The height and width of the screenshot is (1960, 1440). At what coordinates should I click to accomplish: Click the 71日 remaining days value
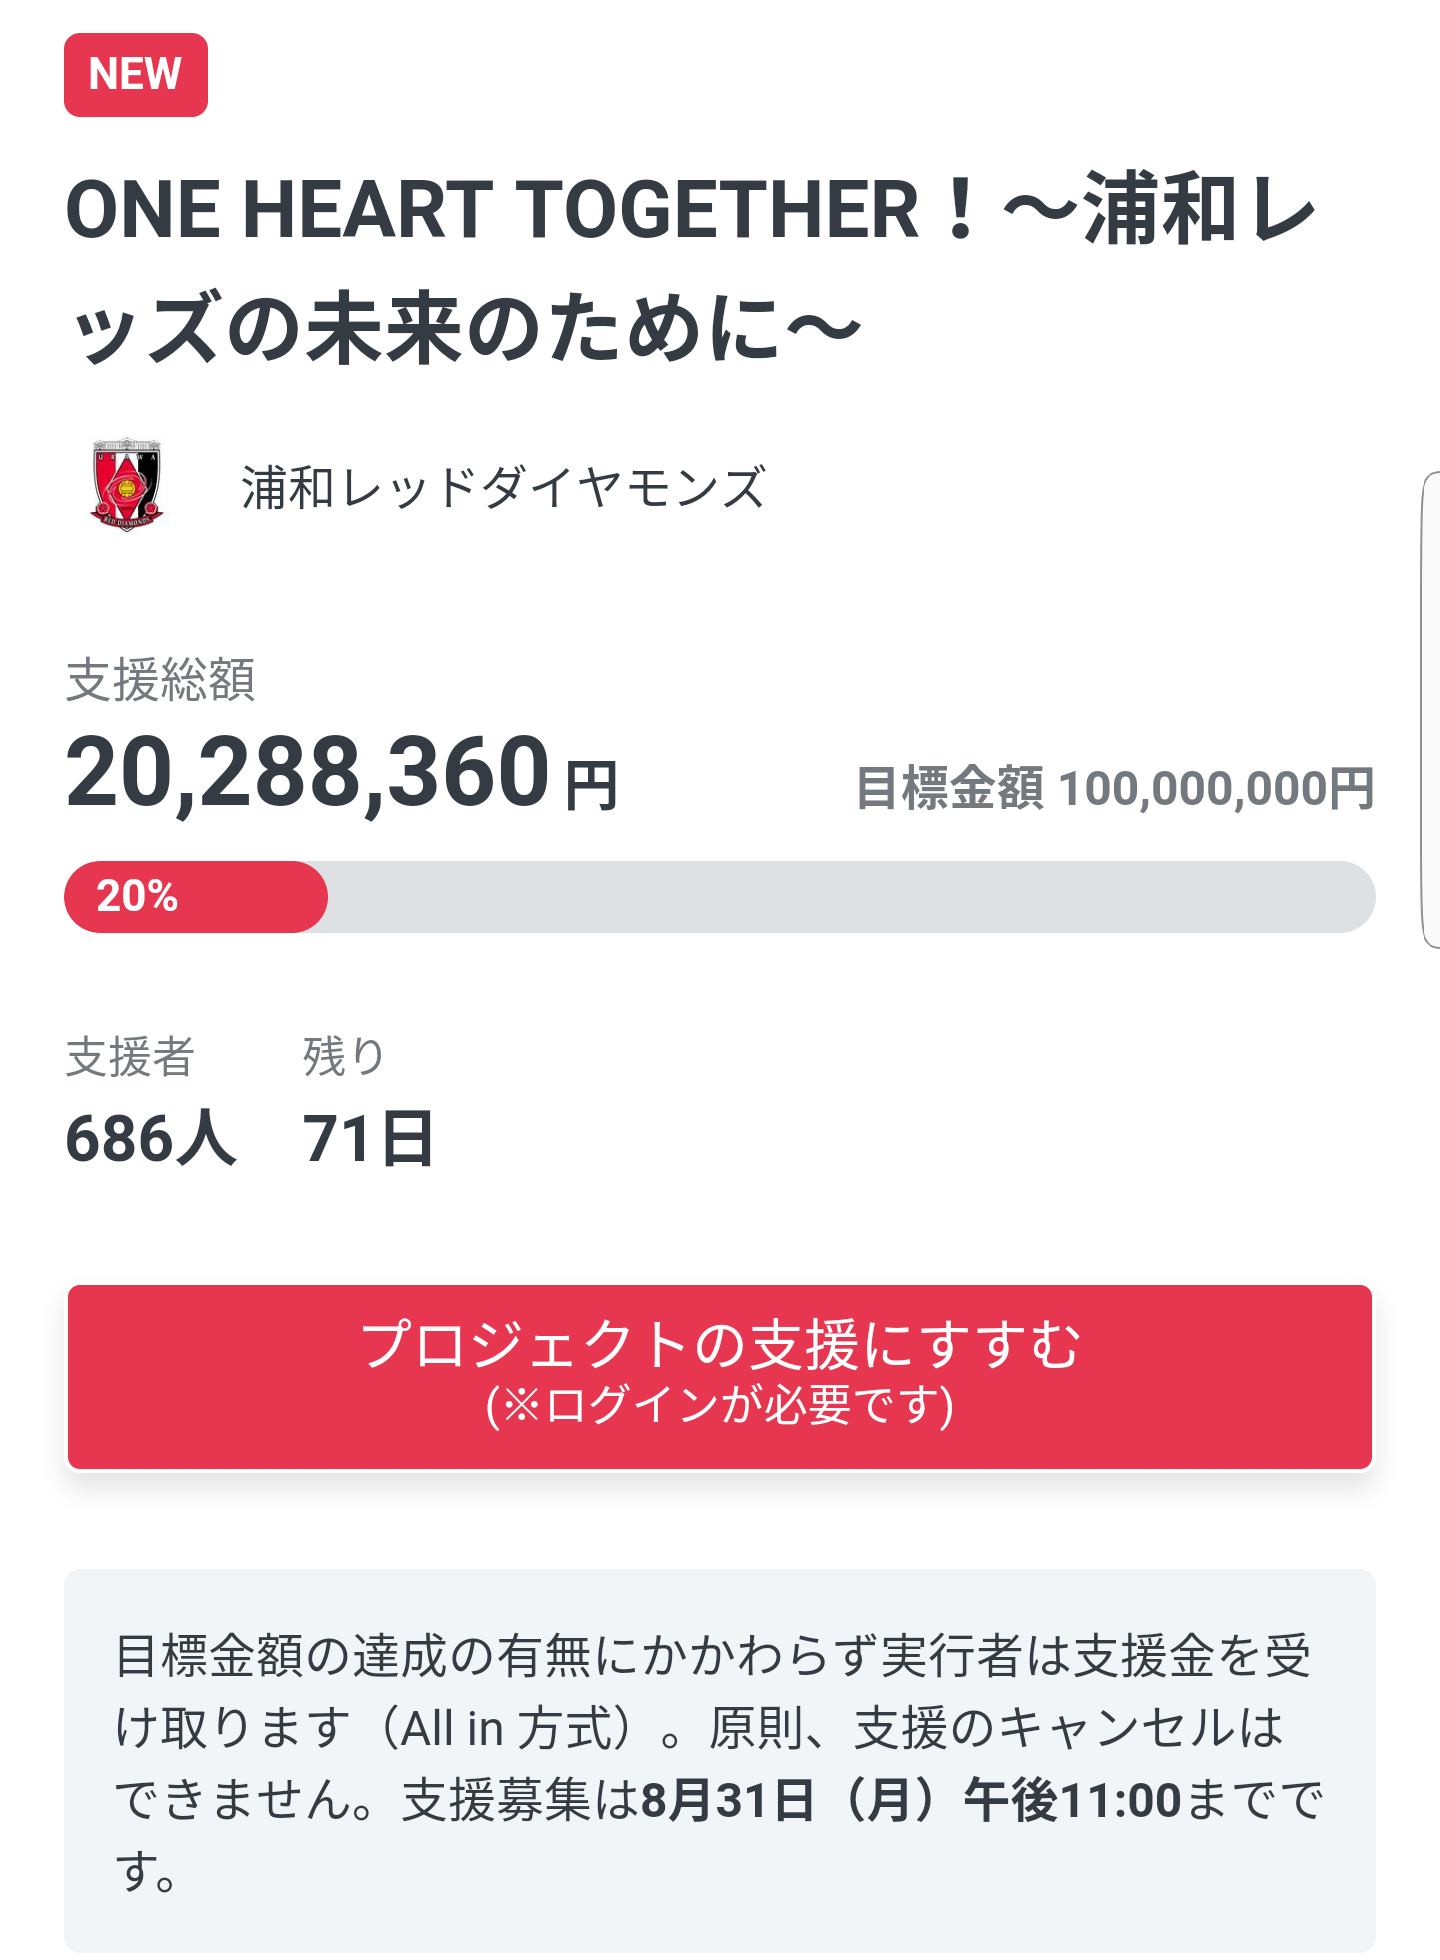coord(368,1139)
